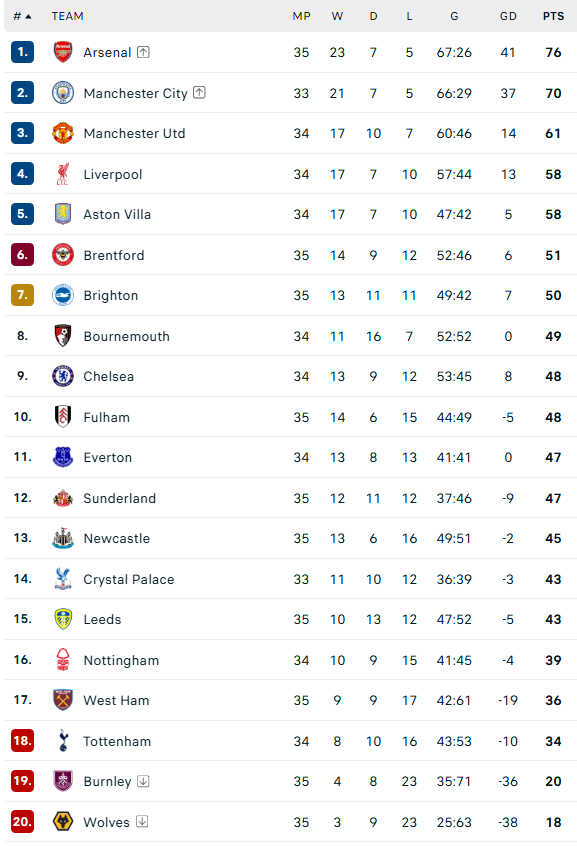The image size is (577, 847).
Task: Sort standings by the GD column header
Action: point(508,16)
